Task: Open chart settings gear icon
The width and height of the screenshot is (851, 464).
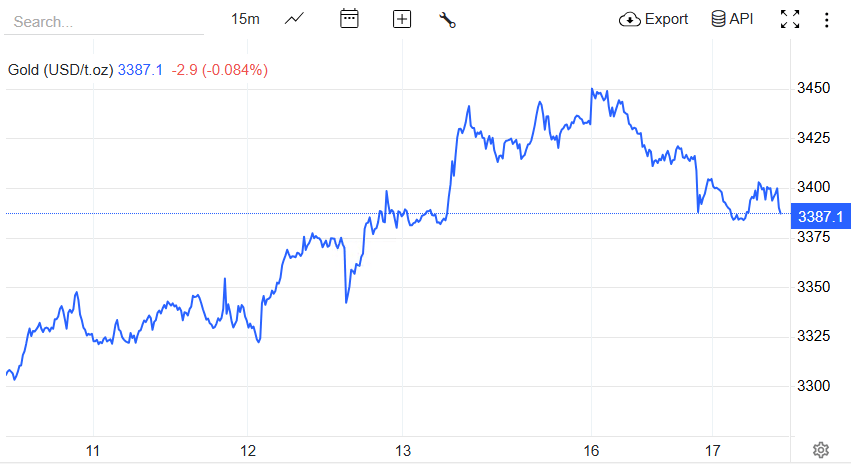Action: (821, 450)
